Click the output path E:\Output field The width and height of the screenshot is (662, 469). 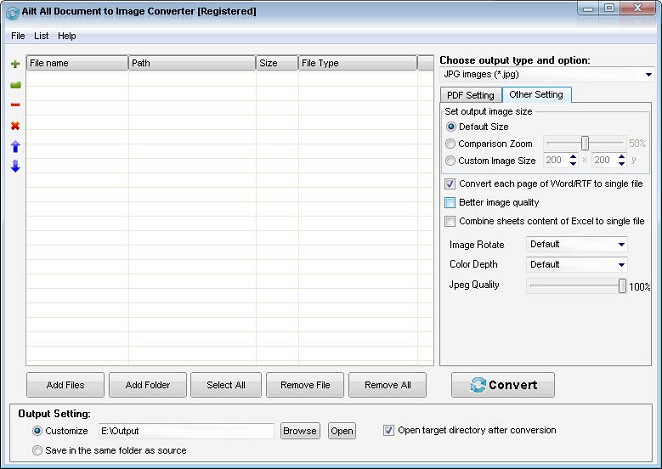185,431
